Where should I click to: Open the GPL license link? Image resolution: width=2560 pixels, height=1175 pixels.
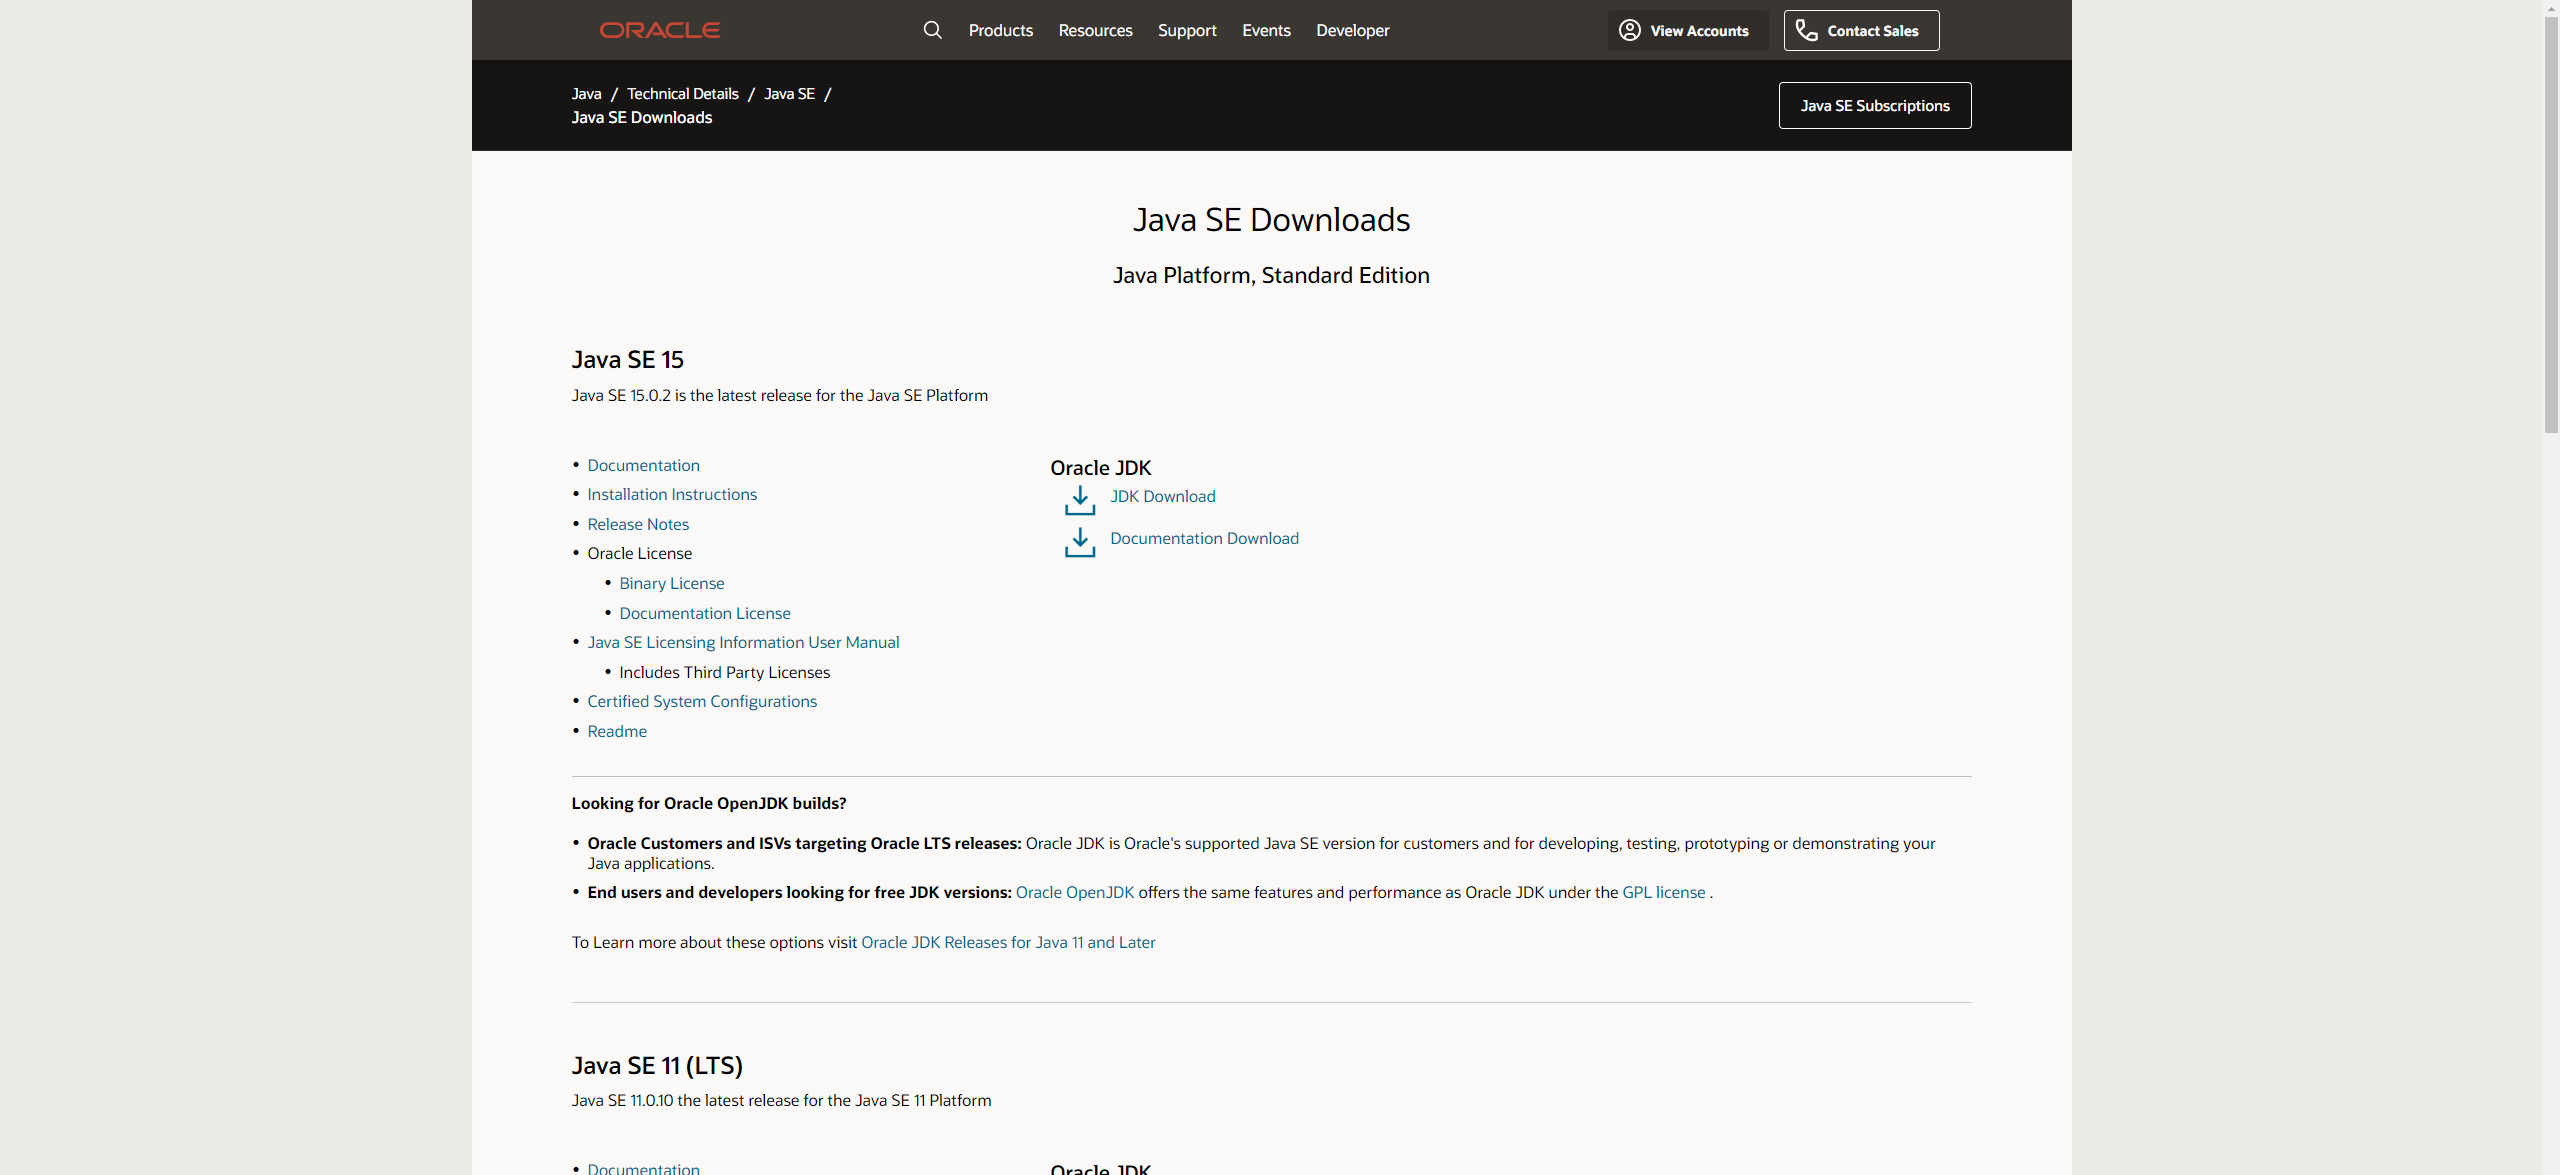[1663, 892]
